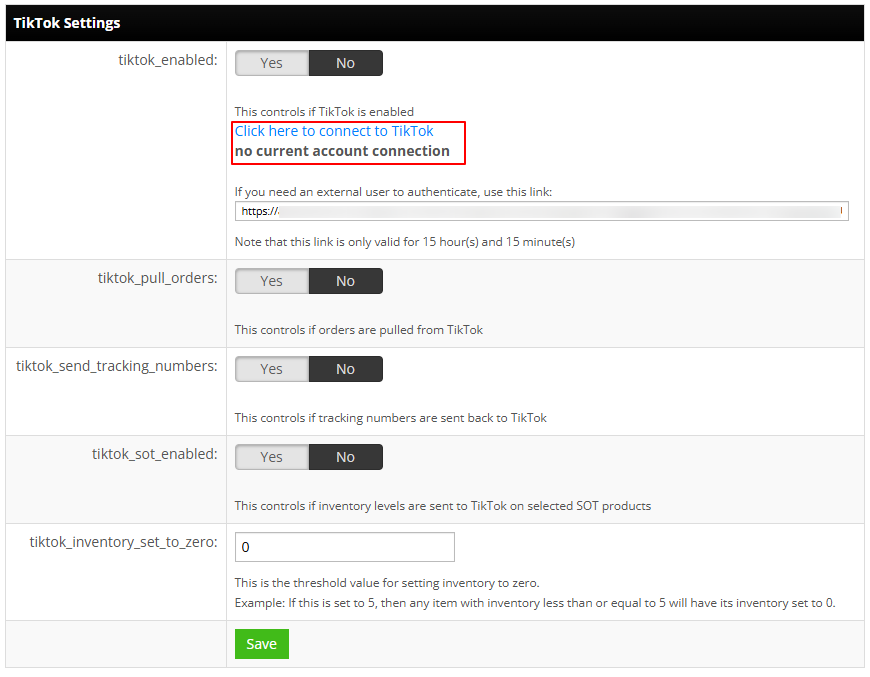Image resolution: width=870 pixels, height=677 pixels.
Task: Enable tiktok_send_tracking_numbers with Yes
Action: click(272, 369)
